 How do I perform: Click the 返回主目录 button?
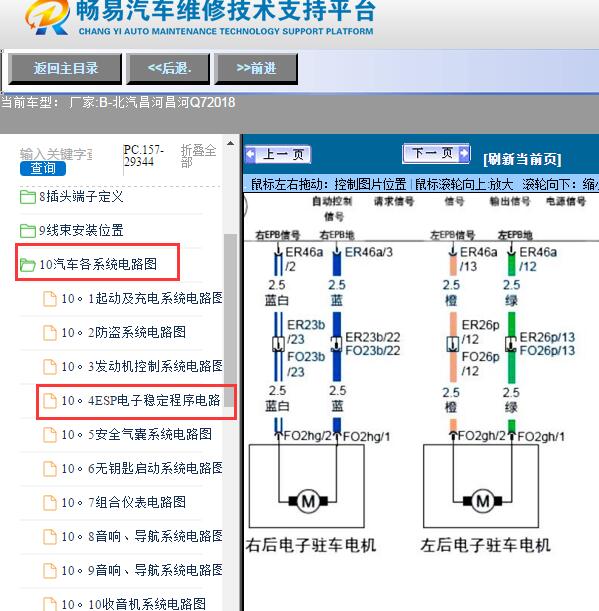[x=65, y=69]
